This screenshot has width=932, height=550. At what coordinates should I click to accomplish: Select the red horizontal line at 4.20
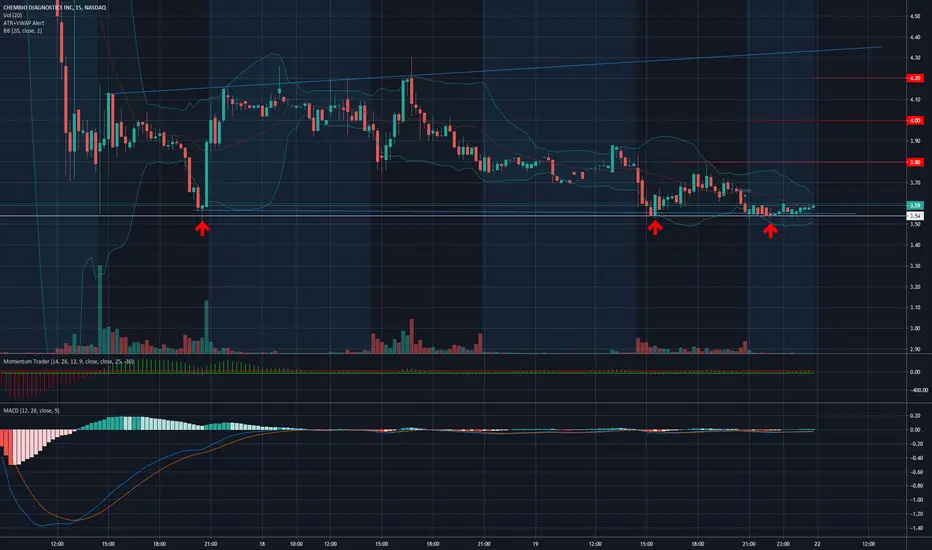860,78
